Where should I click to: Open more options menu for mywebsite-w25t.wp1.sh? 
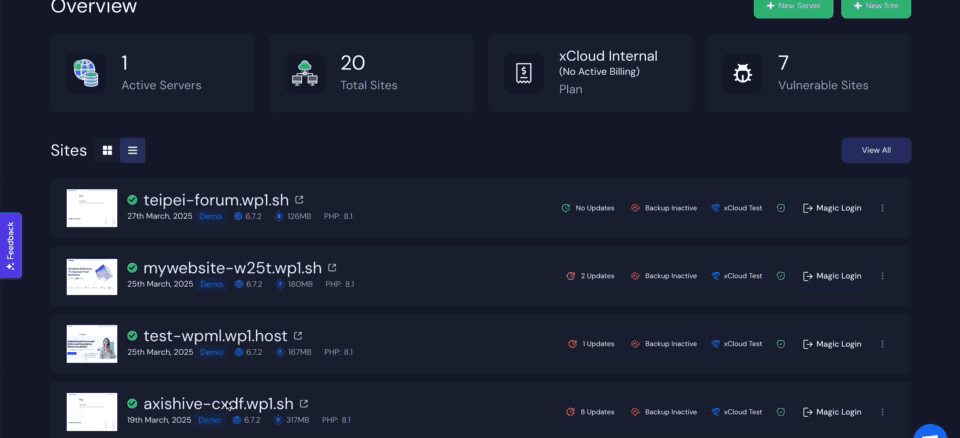coord(882,276)
